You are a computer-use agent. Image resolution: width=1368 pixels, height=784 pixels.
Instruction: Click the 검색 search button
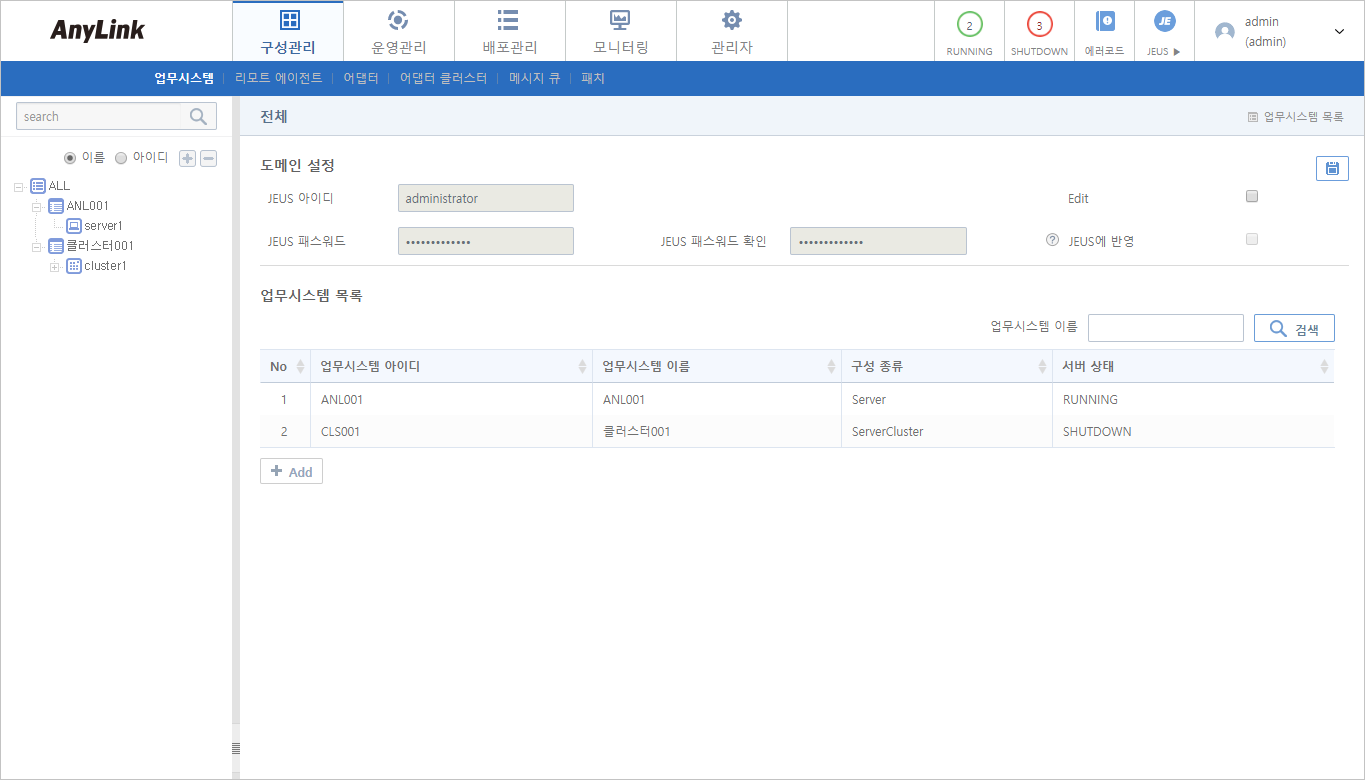tap(1294, 329)
